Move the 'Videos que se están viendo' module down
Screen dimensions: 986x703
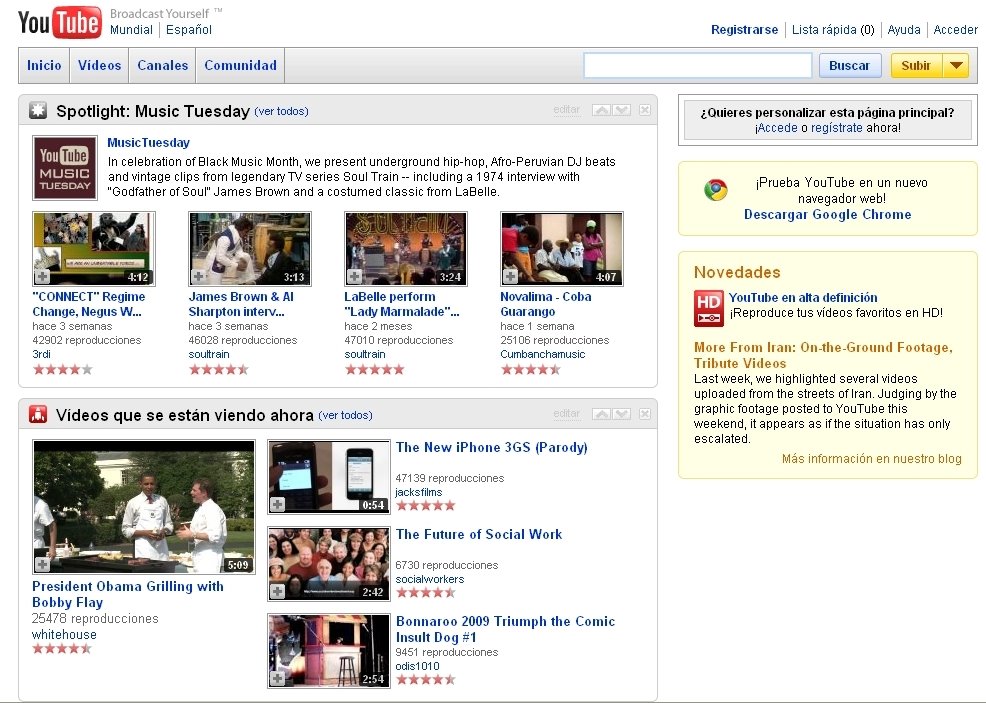[621, 414]
